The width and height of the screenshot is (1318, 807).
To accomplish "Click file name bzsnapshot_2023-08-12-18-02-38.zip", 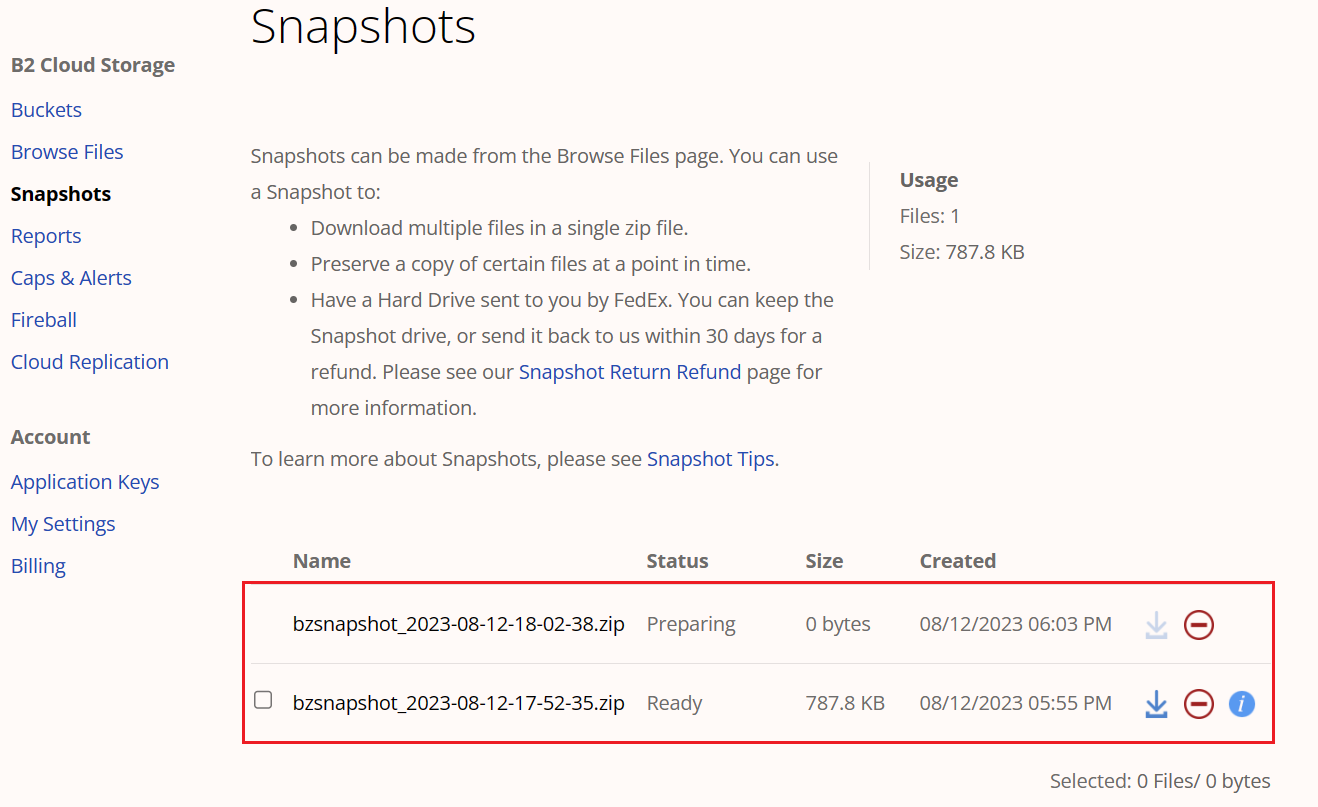I will point(458,624).
